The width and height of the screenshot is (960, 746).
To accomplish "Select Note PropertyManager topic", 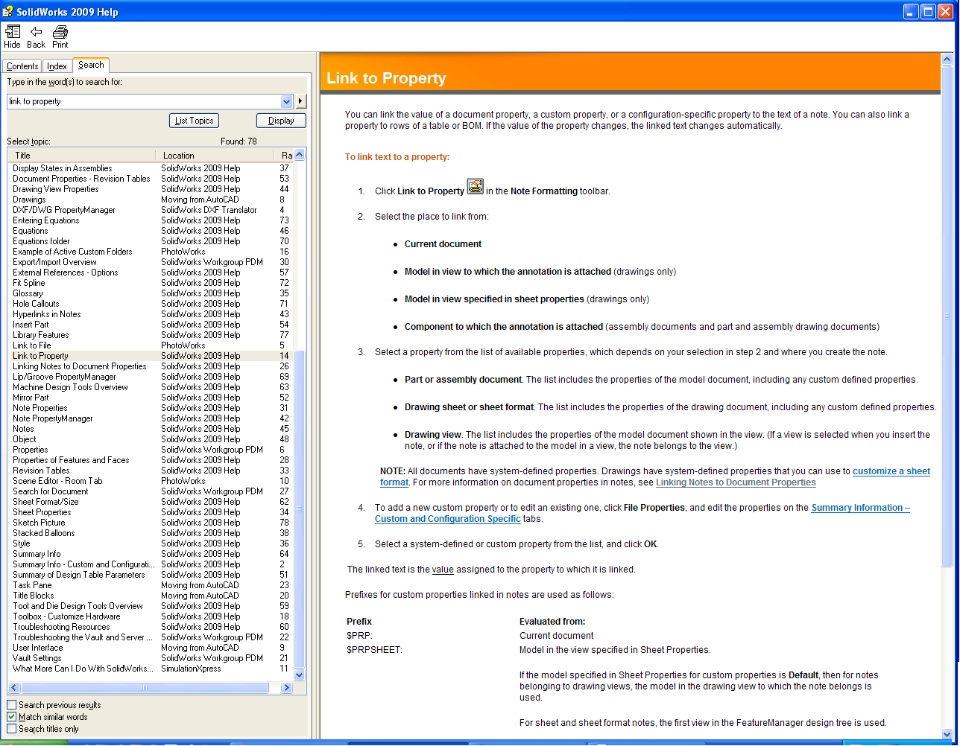I will (x=53, y=419).
